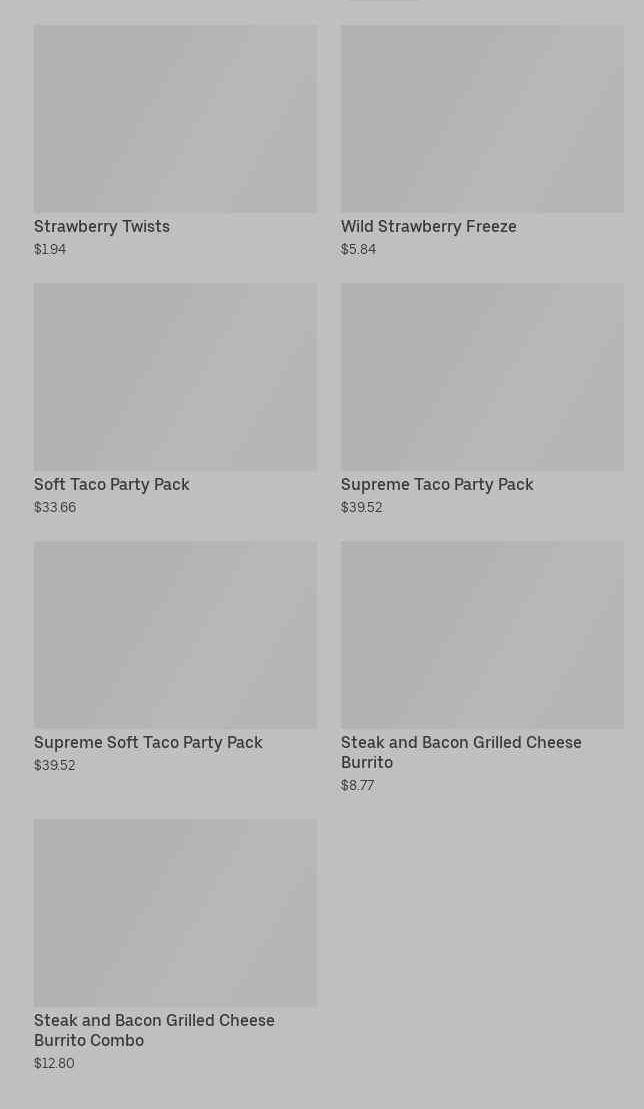View the Steak and Bacon Grilled Cheese Burrito image
The width and height of the screenshot is (644, 1109).
click(482, 635)
